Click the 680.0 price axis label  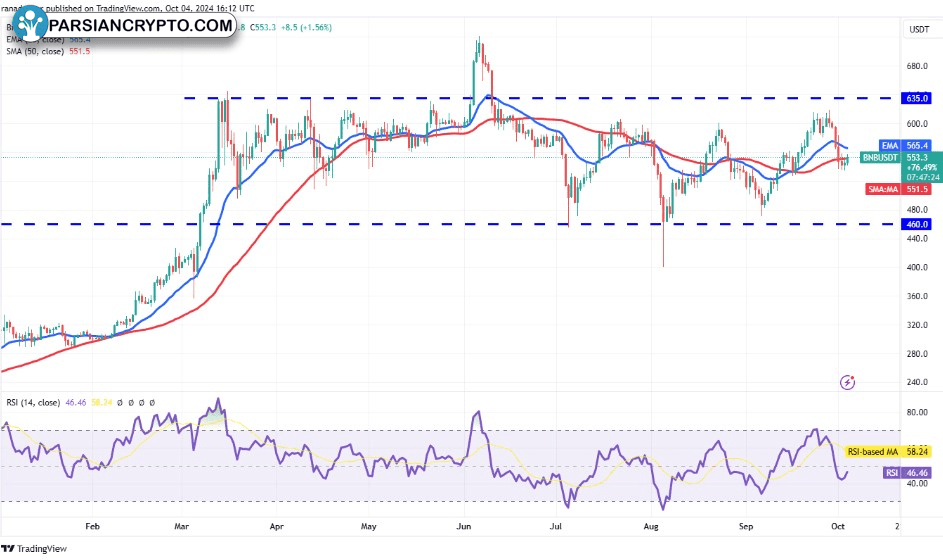917,66
